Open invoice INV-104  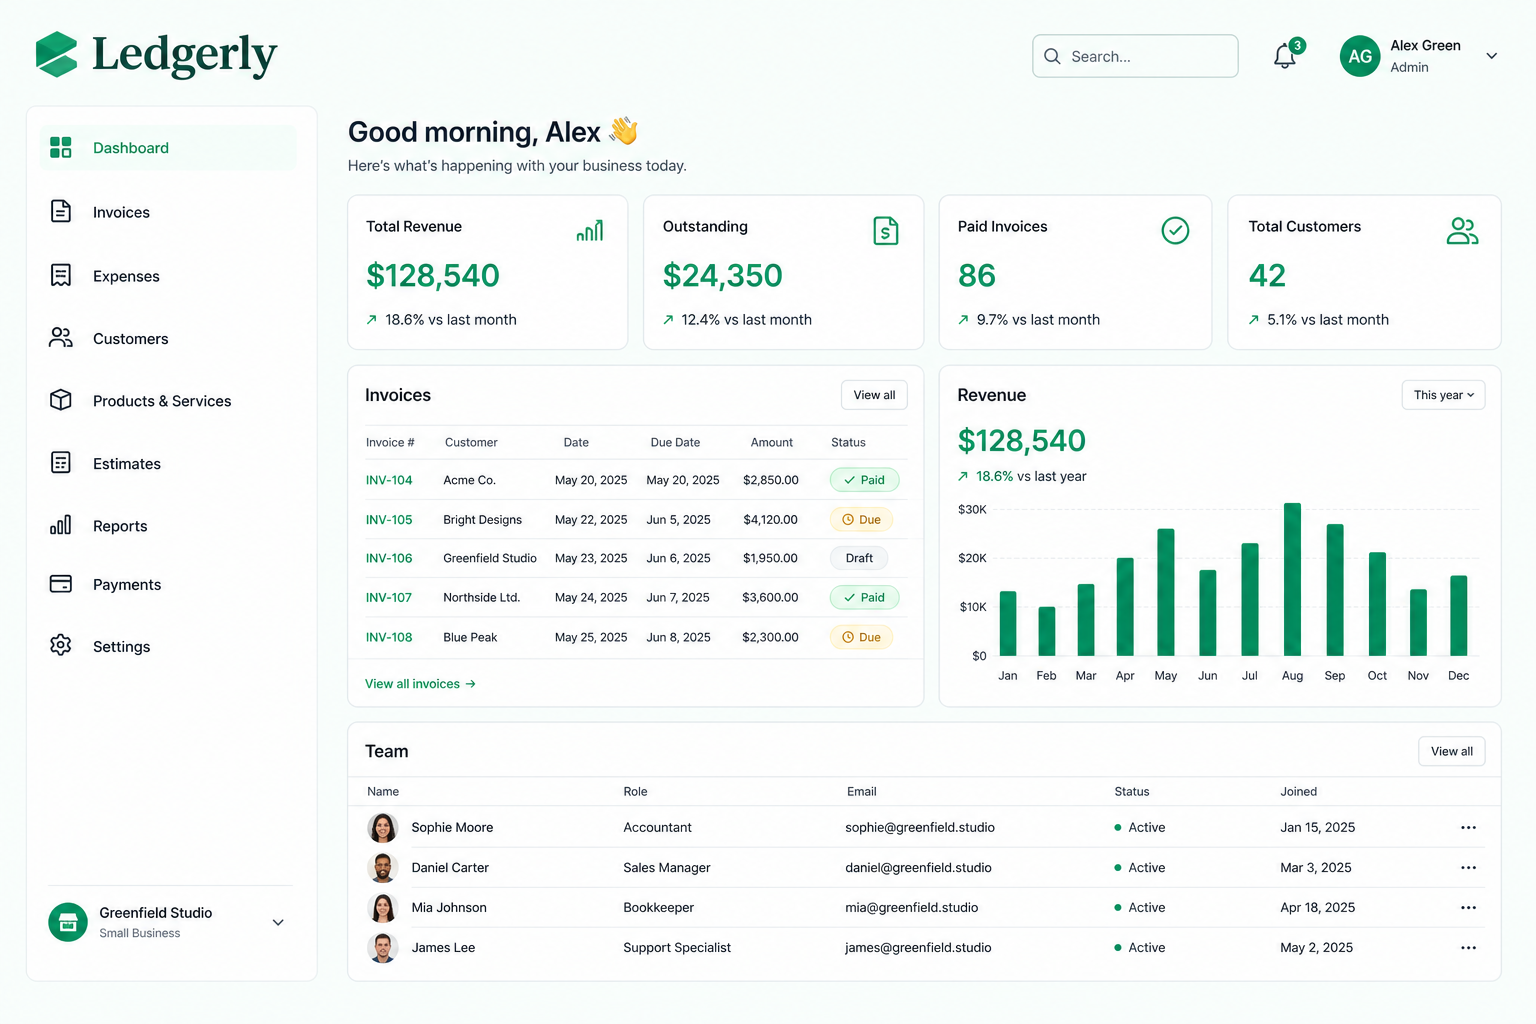pyautogui.click(x=389, y=480)
